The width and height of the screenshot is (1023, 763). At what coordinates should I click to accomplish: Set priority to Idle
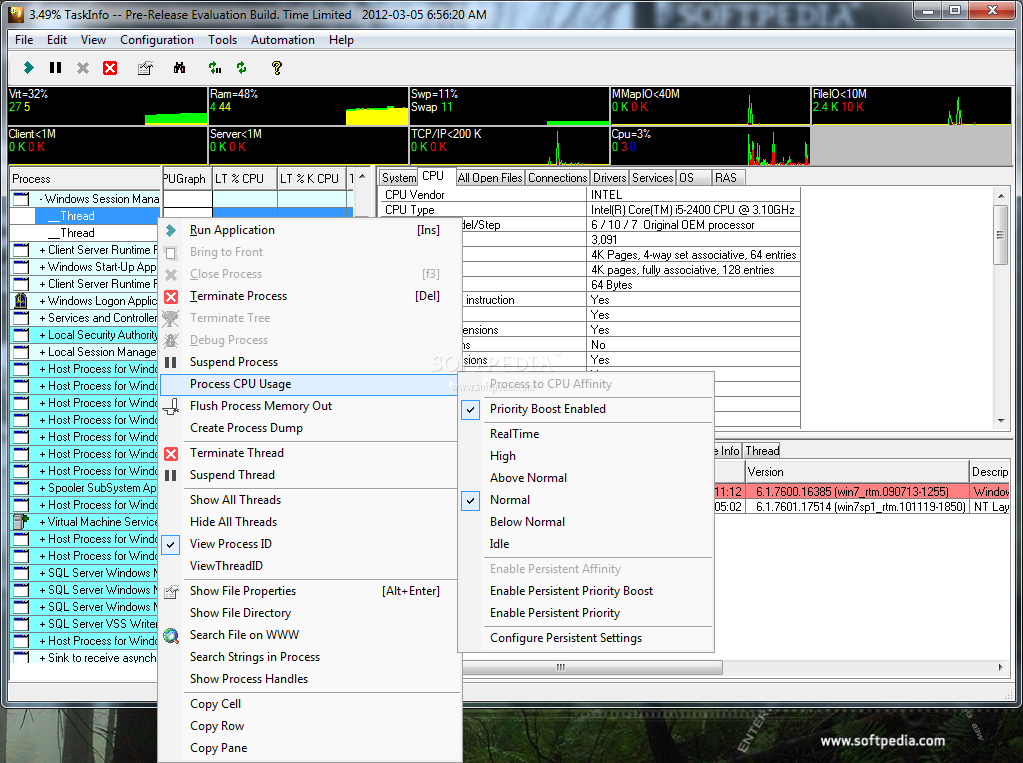click(499, 544)
